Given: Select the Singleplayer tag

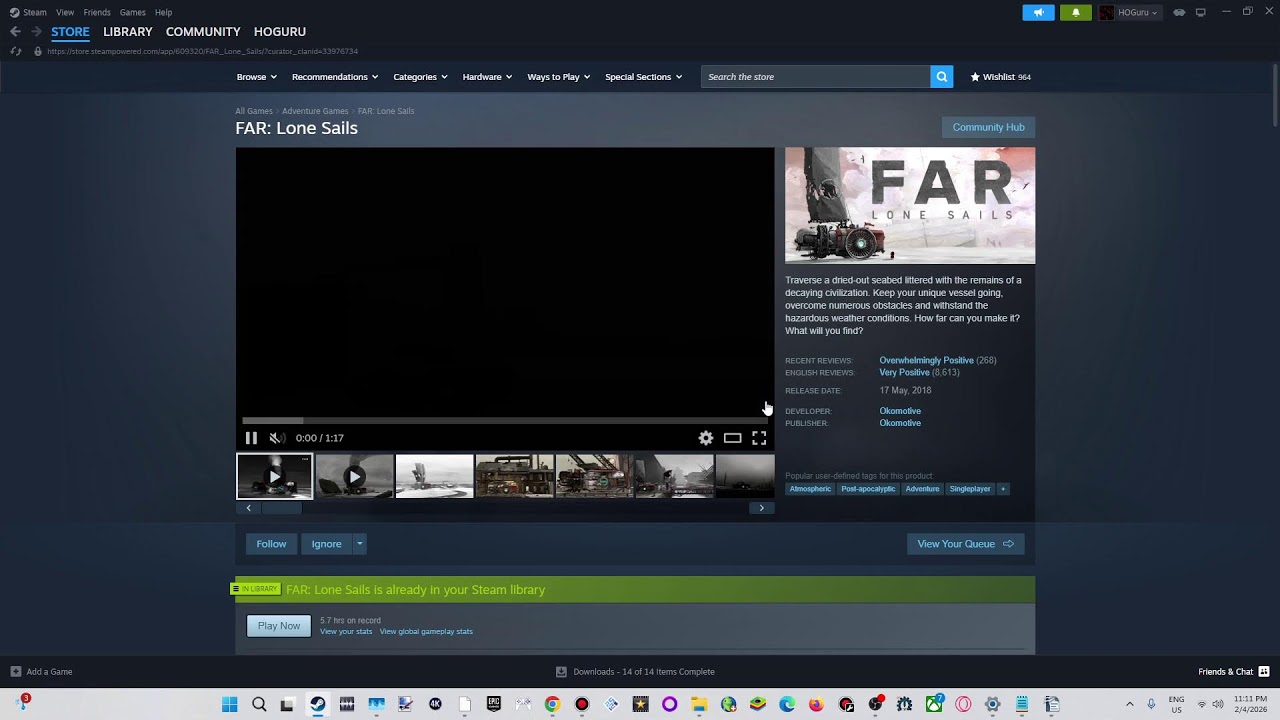Looking at the screenshot, I should pos(970,489).
